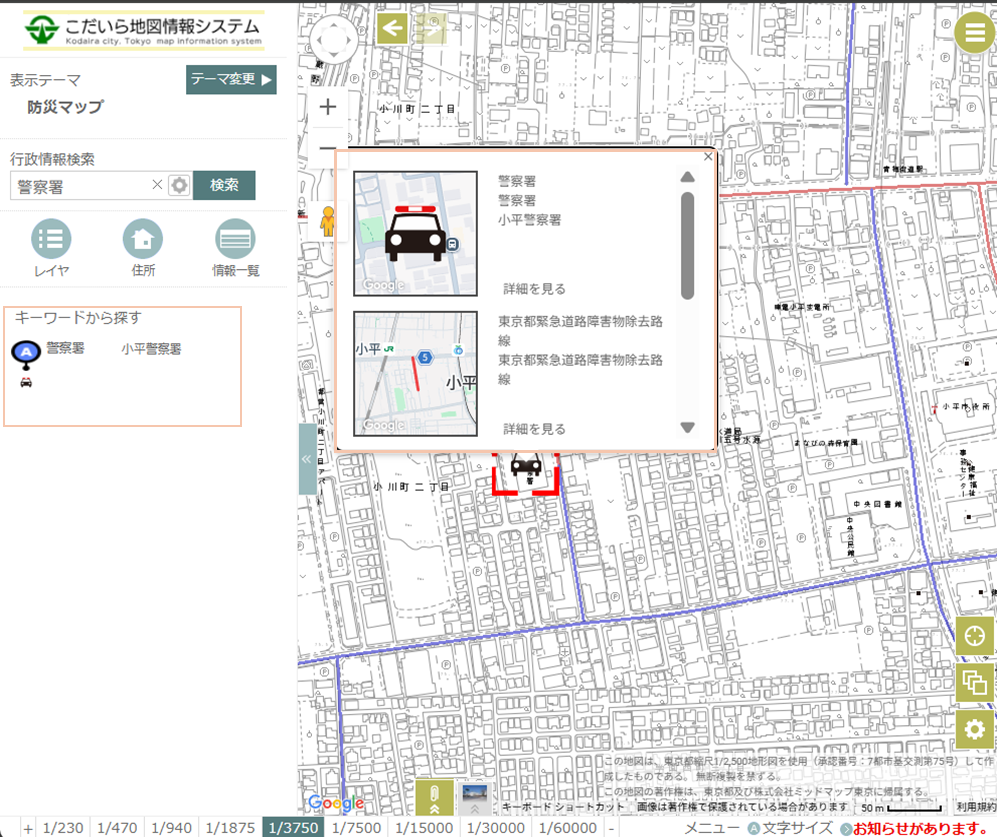997x837 pixels.
Task: Expand the photo imagery panel at bottom
Action: click(x=475, y=797)
